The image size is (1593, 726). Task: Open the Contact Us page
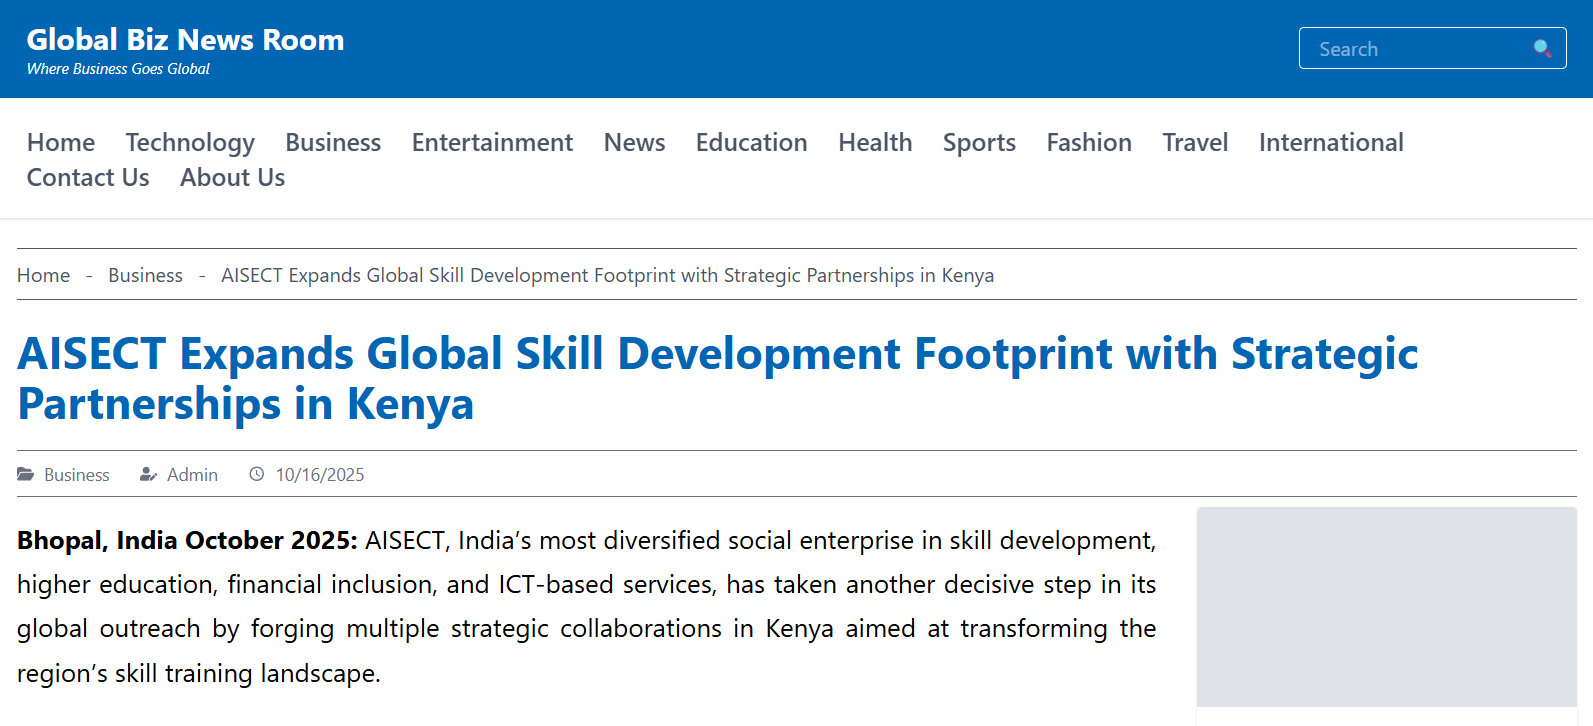[x=88, y=178]
